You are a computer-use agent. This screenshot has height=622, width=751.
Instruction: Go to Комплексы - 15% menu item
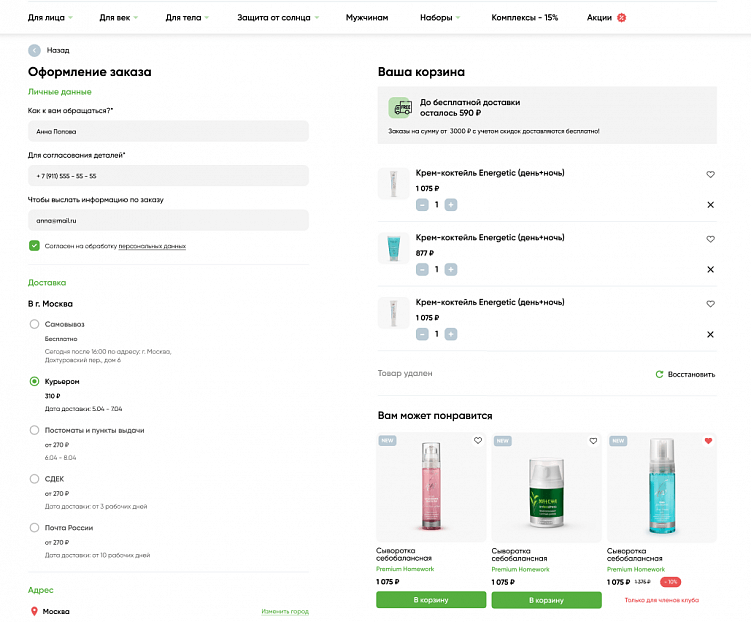point(524,18)
